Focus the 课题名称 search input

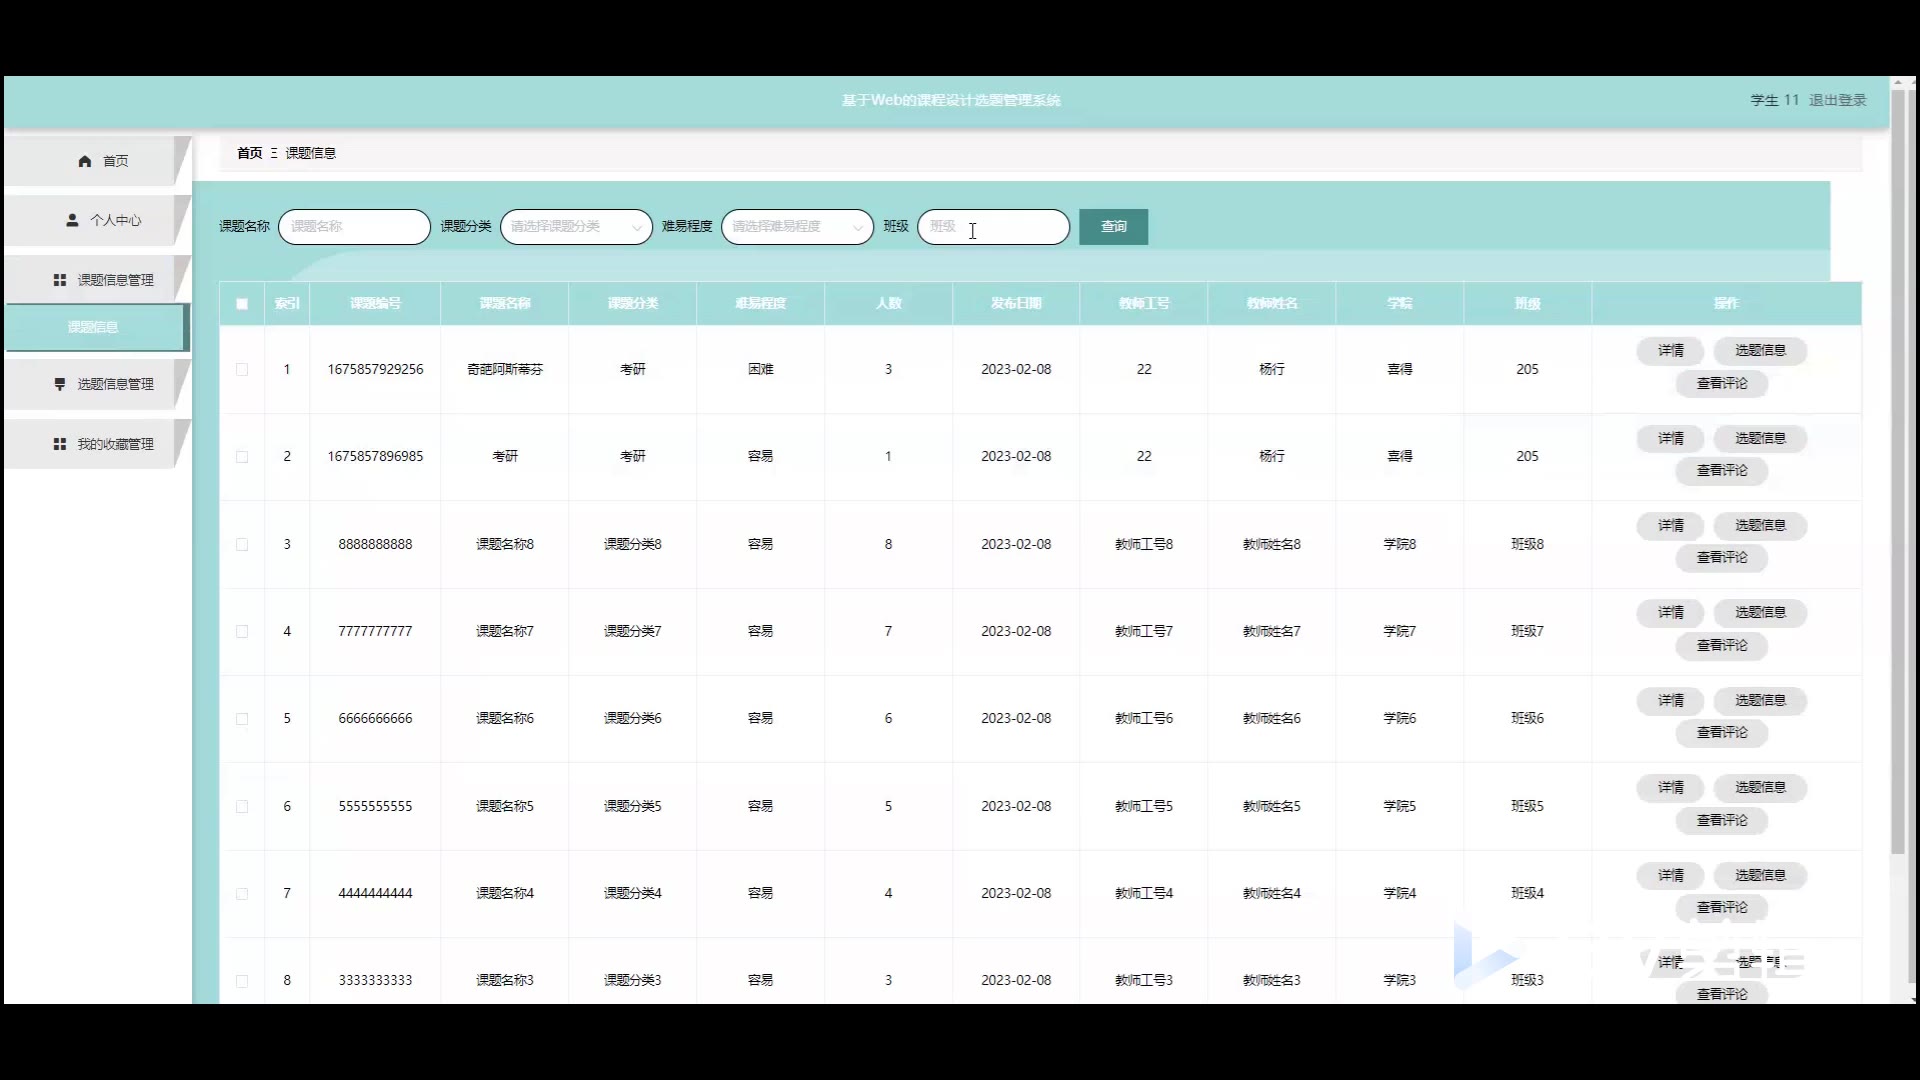tap(354, 227)
